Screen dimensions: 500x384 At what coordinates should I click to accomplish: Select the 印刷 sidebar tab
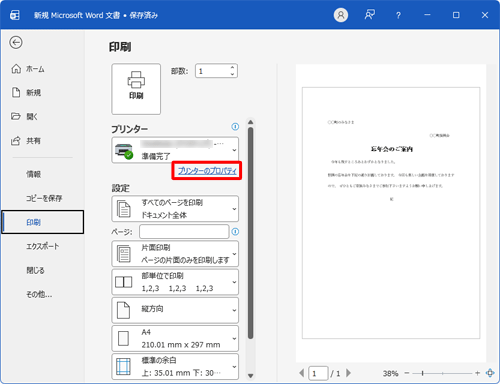(43, 222)
